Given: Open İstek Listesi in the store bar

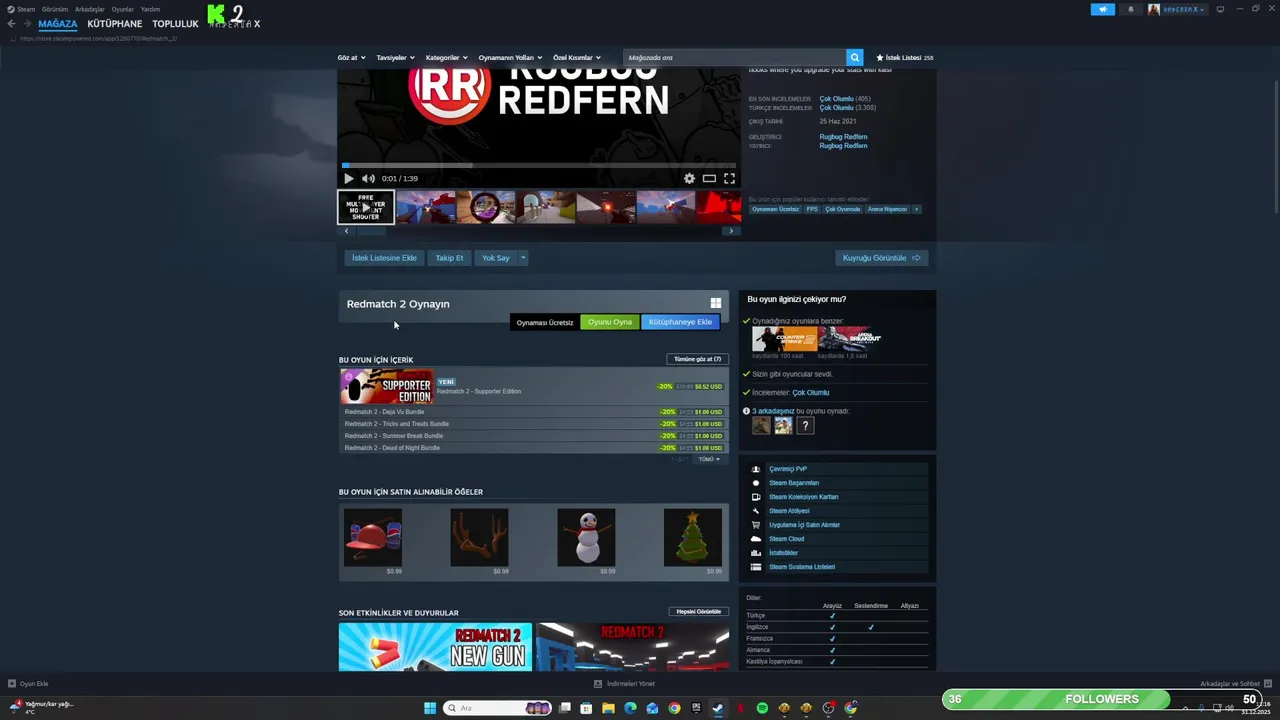Looking at the screenshot, I should 905,58.
